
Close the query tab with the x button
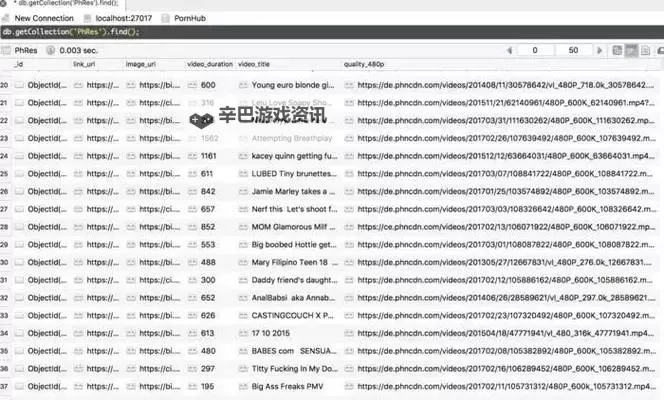(x=8, y=4)
